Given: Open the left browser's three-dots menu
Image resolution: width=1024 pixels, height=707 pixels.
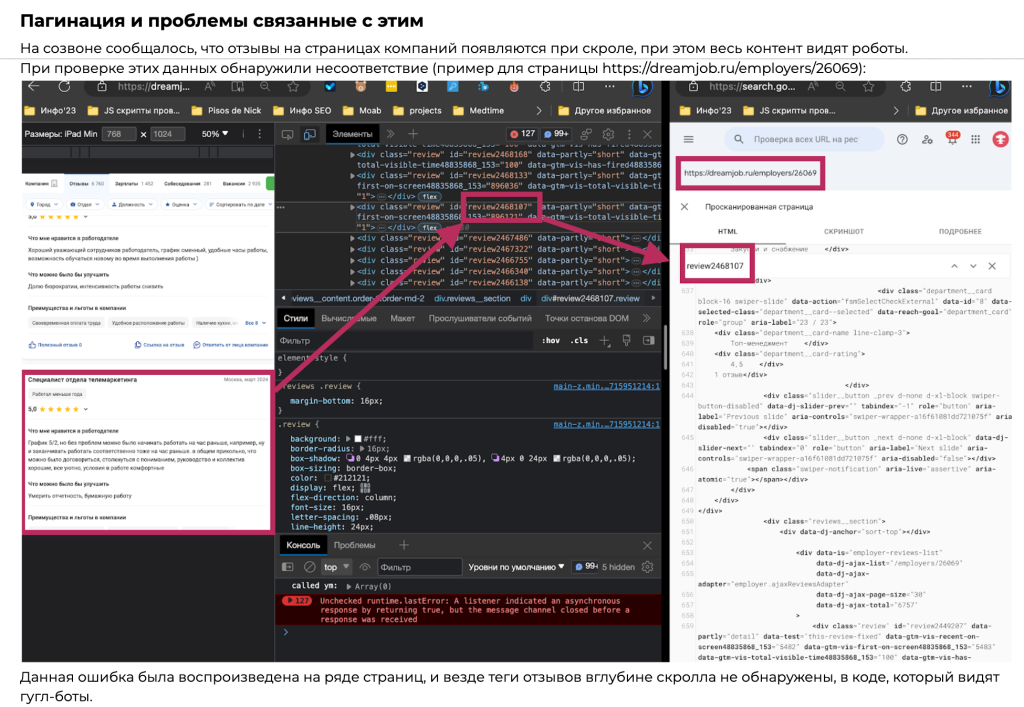Looking at the screenshot, I should tap(609, 87).
